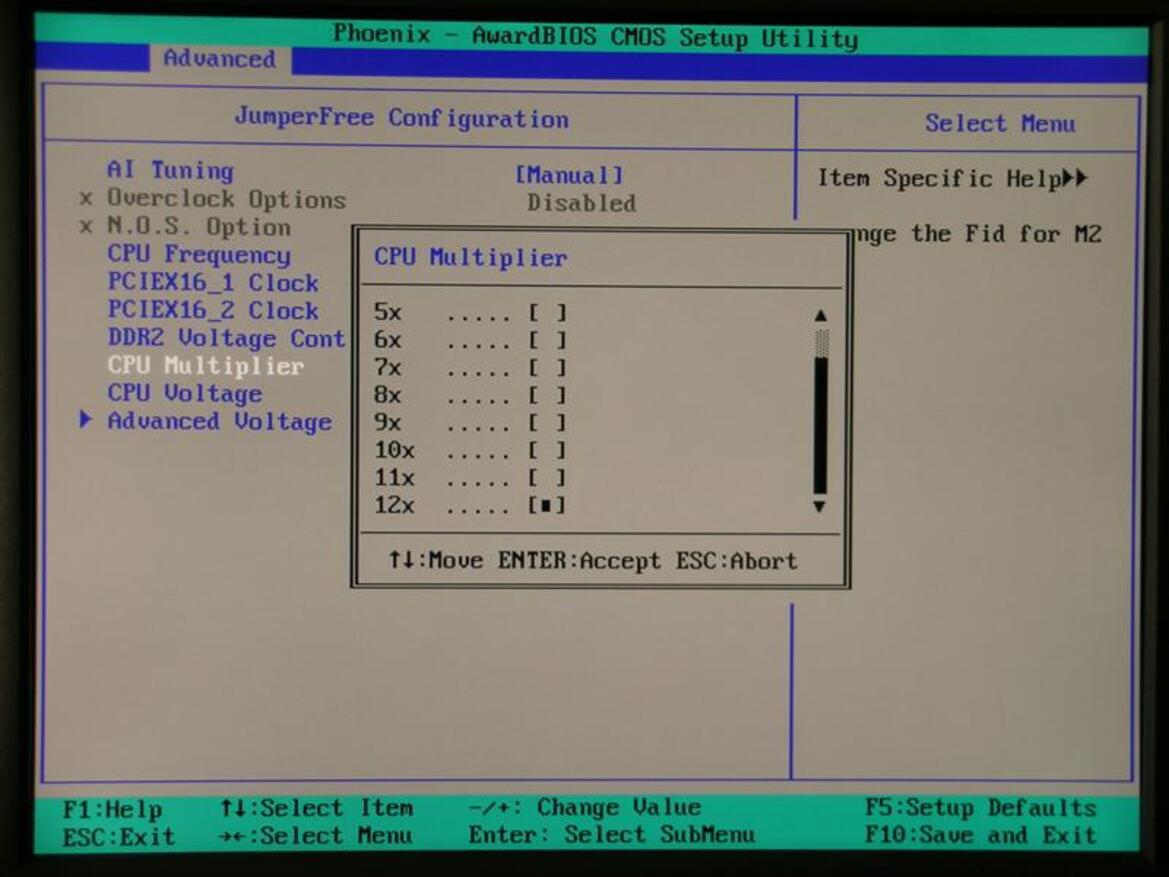Click the Phoenix AwardBIOS title text
The height and width of the screenshot is (877, 1169).
click(x=595, y=36)
